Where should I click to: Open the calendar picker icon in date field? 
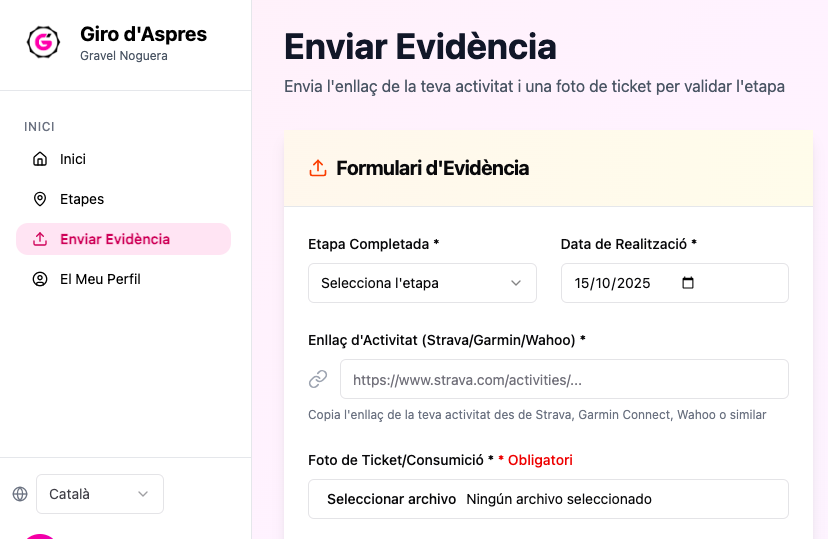tap(687, 283)
